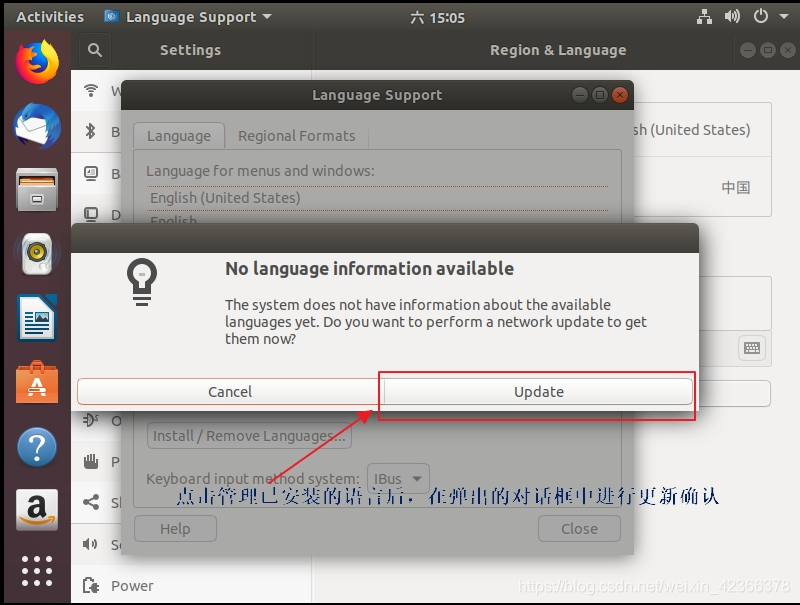Image resolution: width=800 pixels, height=605 pixels.
Task: Click Activities in the top bar
Action: 50,17
